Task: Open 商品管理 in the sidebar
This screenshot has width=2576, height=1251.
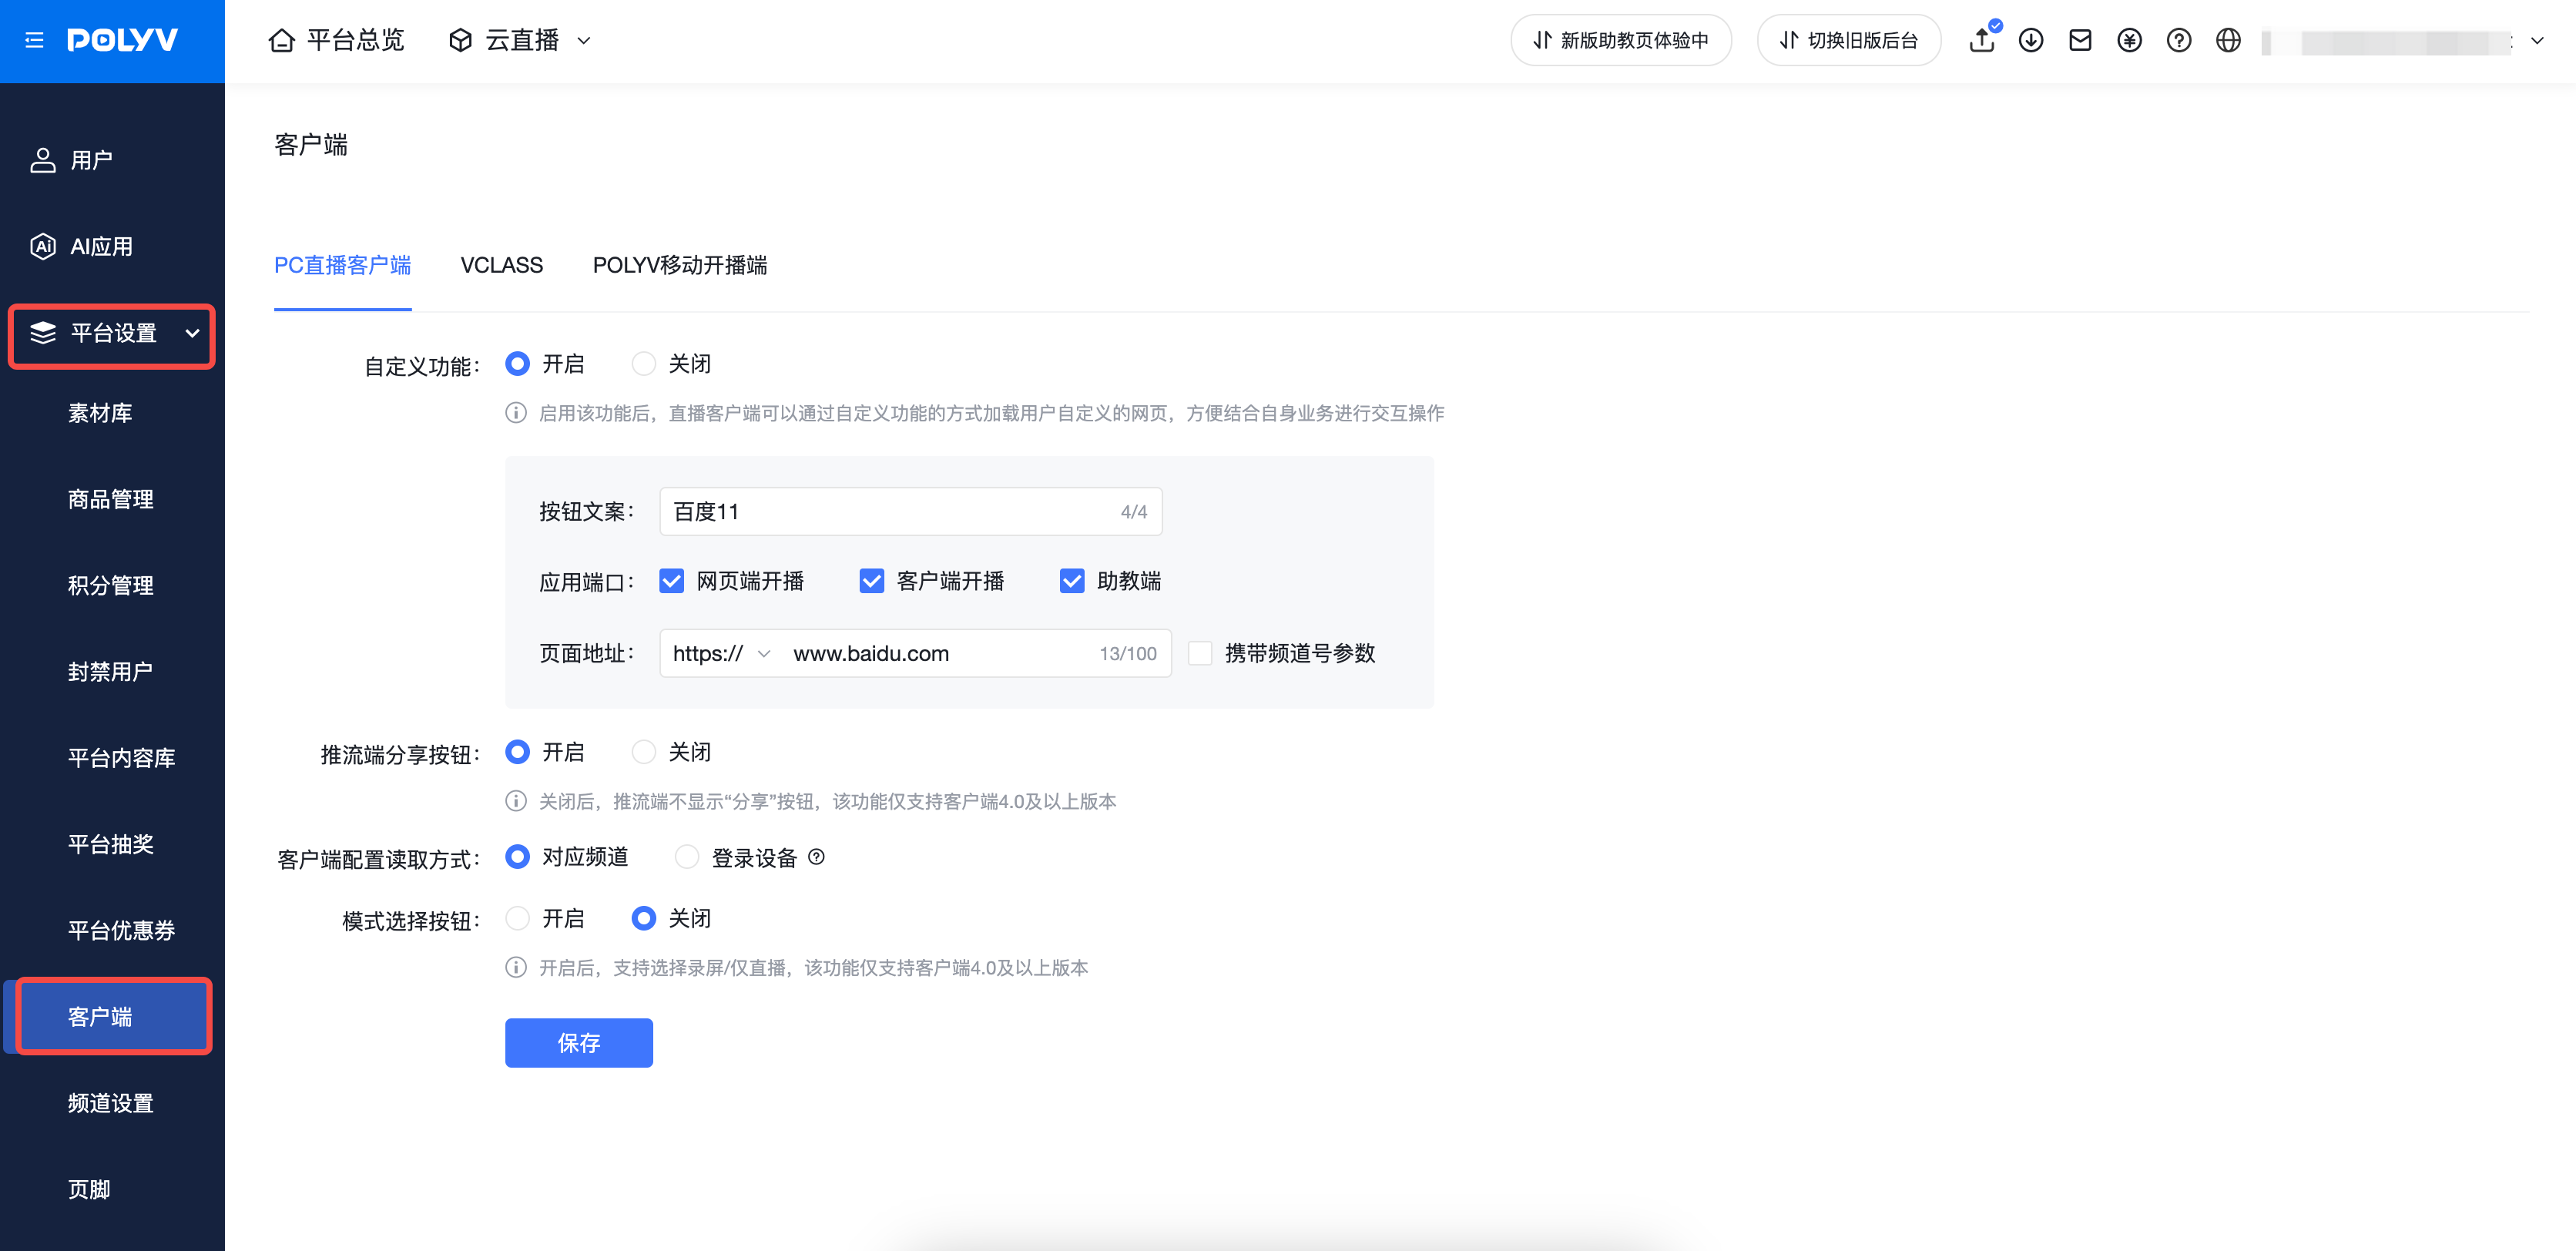Action: tap(110, 499)
